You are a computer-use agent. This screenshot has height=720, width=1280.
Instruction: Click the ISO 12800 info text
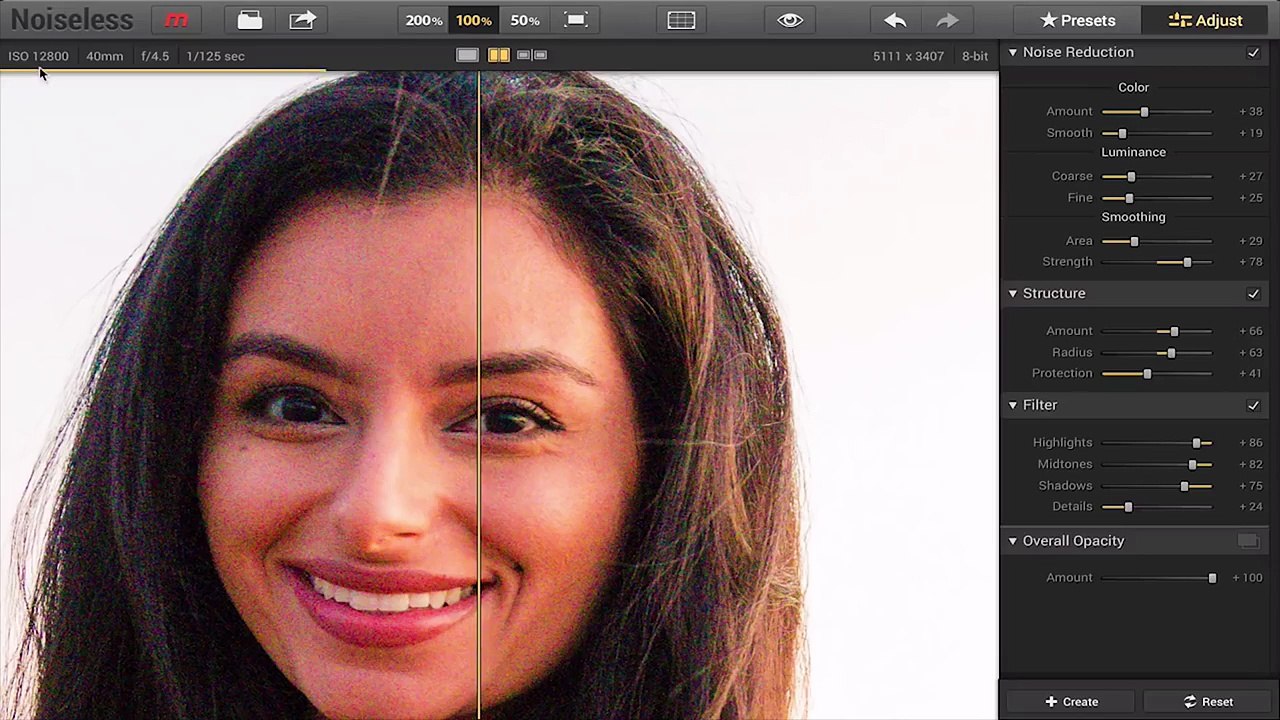click(x=38, y=56)
